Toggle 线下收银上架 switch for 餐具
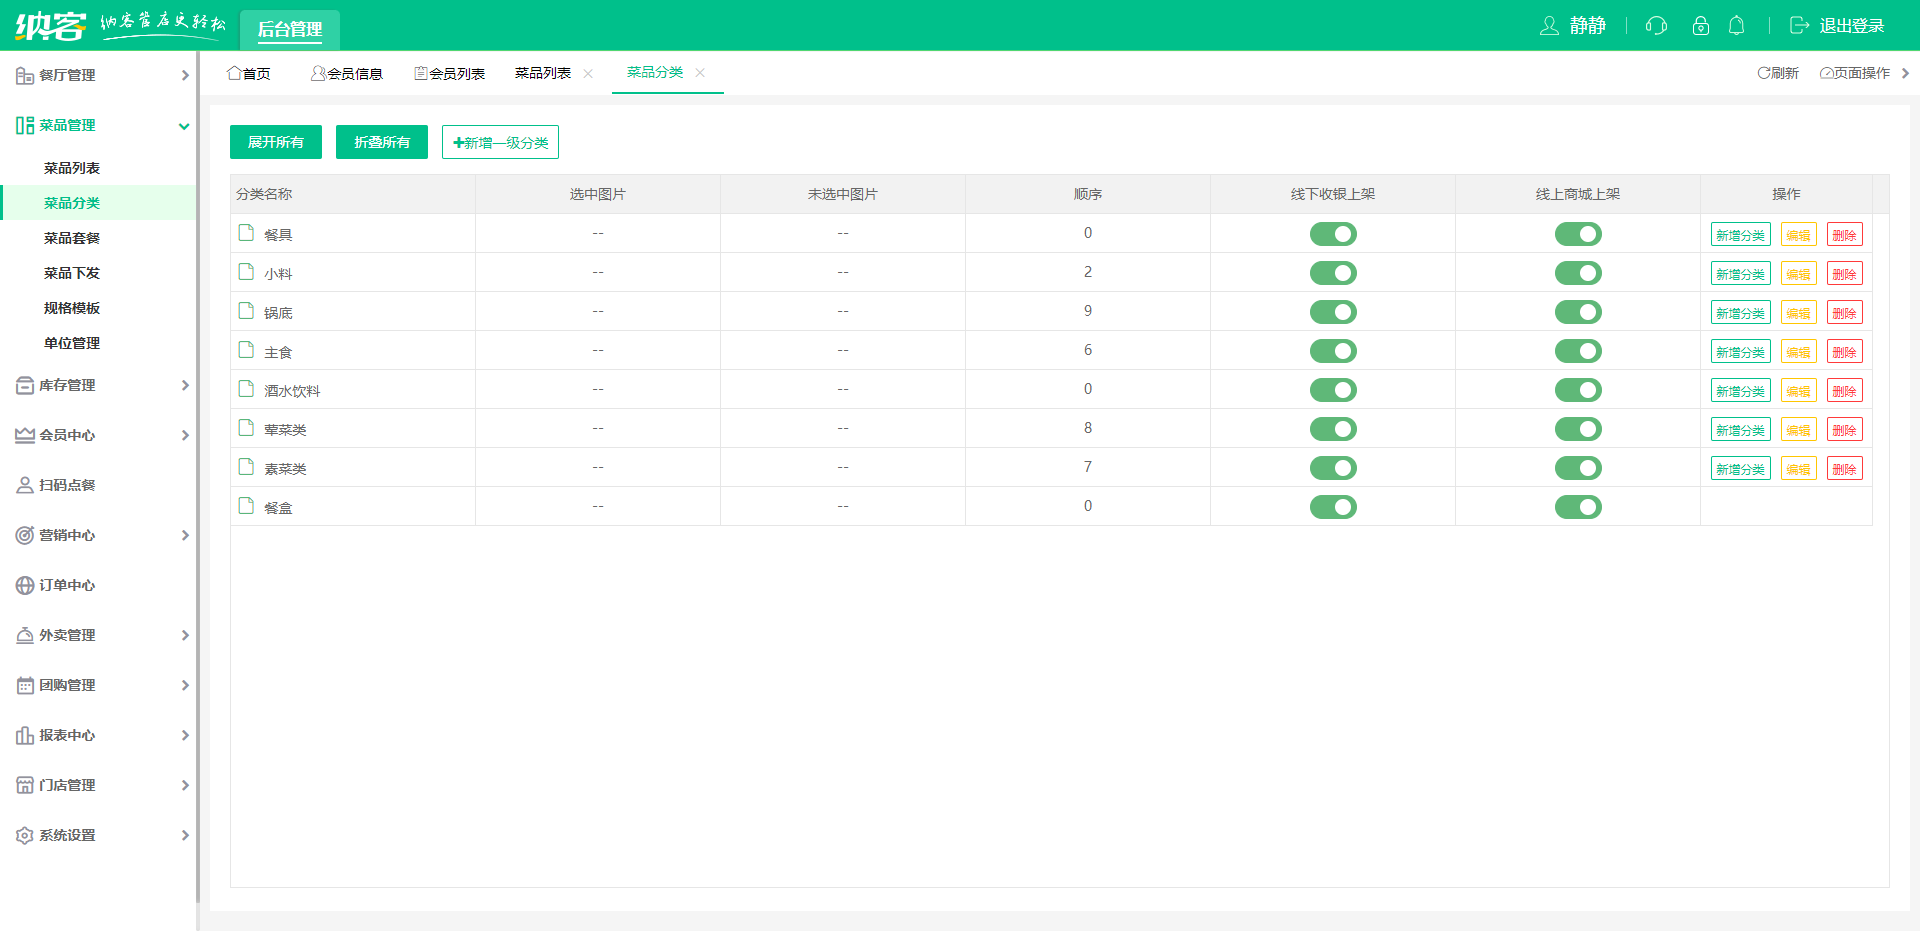Viewport: 1920px width, 931px height. (1333, 234)
